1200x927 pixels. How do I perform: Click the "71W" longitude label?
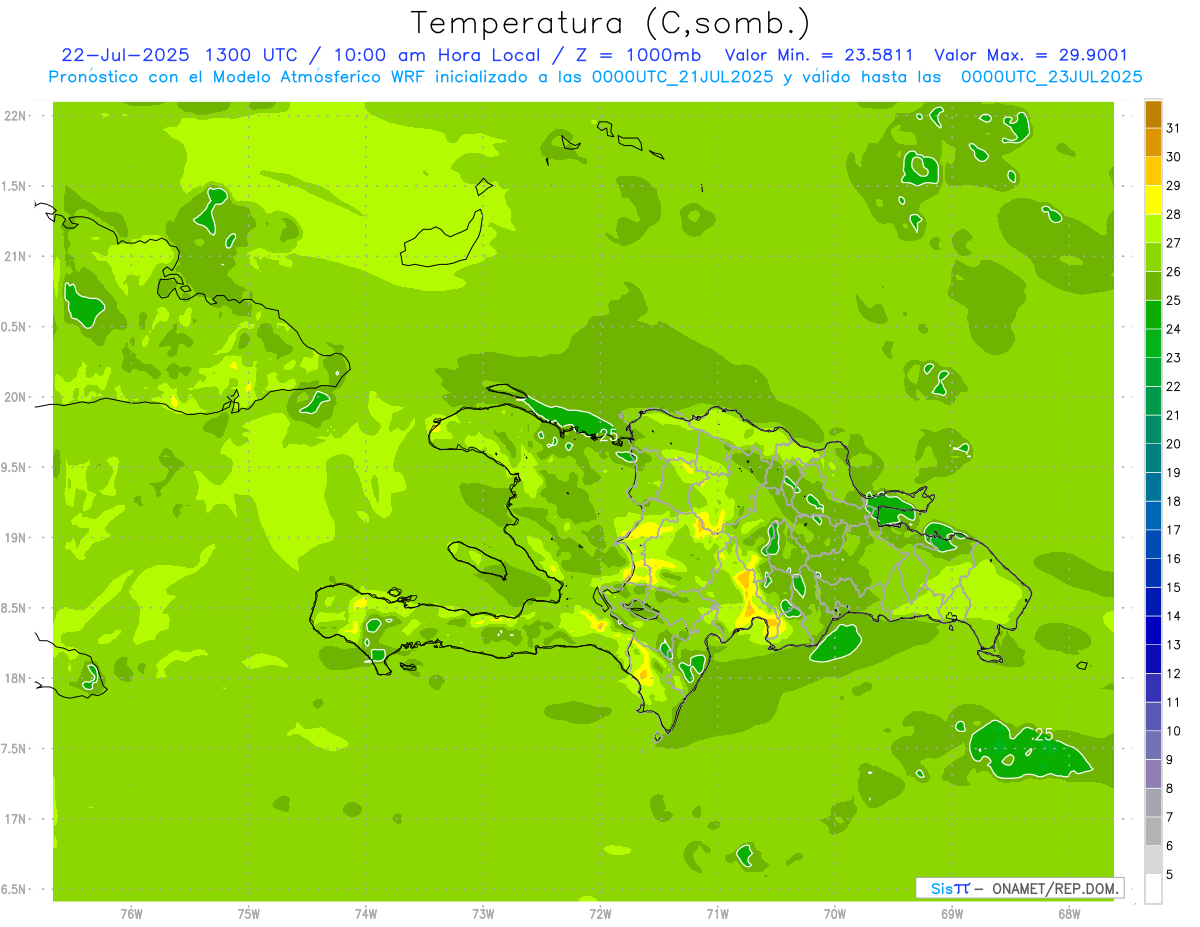(x=717, y=913)
